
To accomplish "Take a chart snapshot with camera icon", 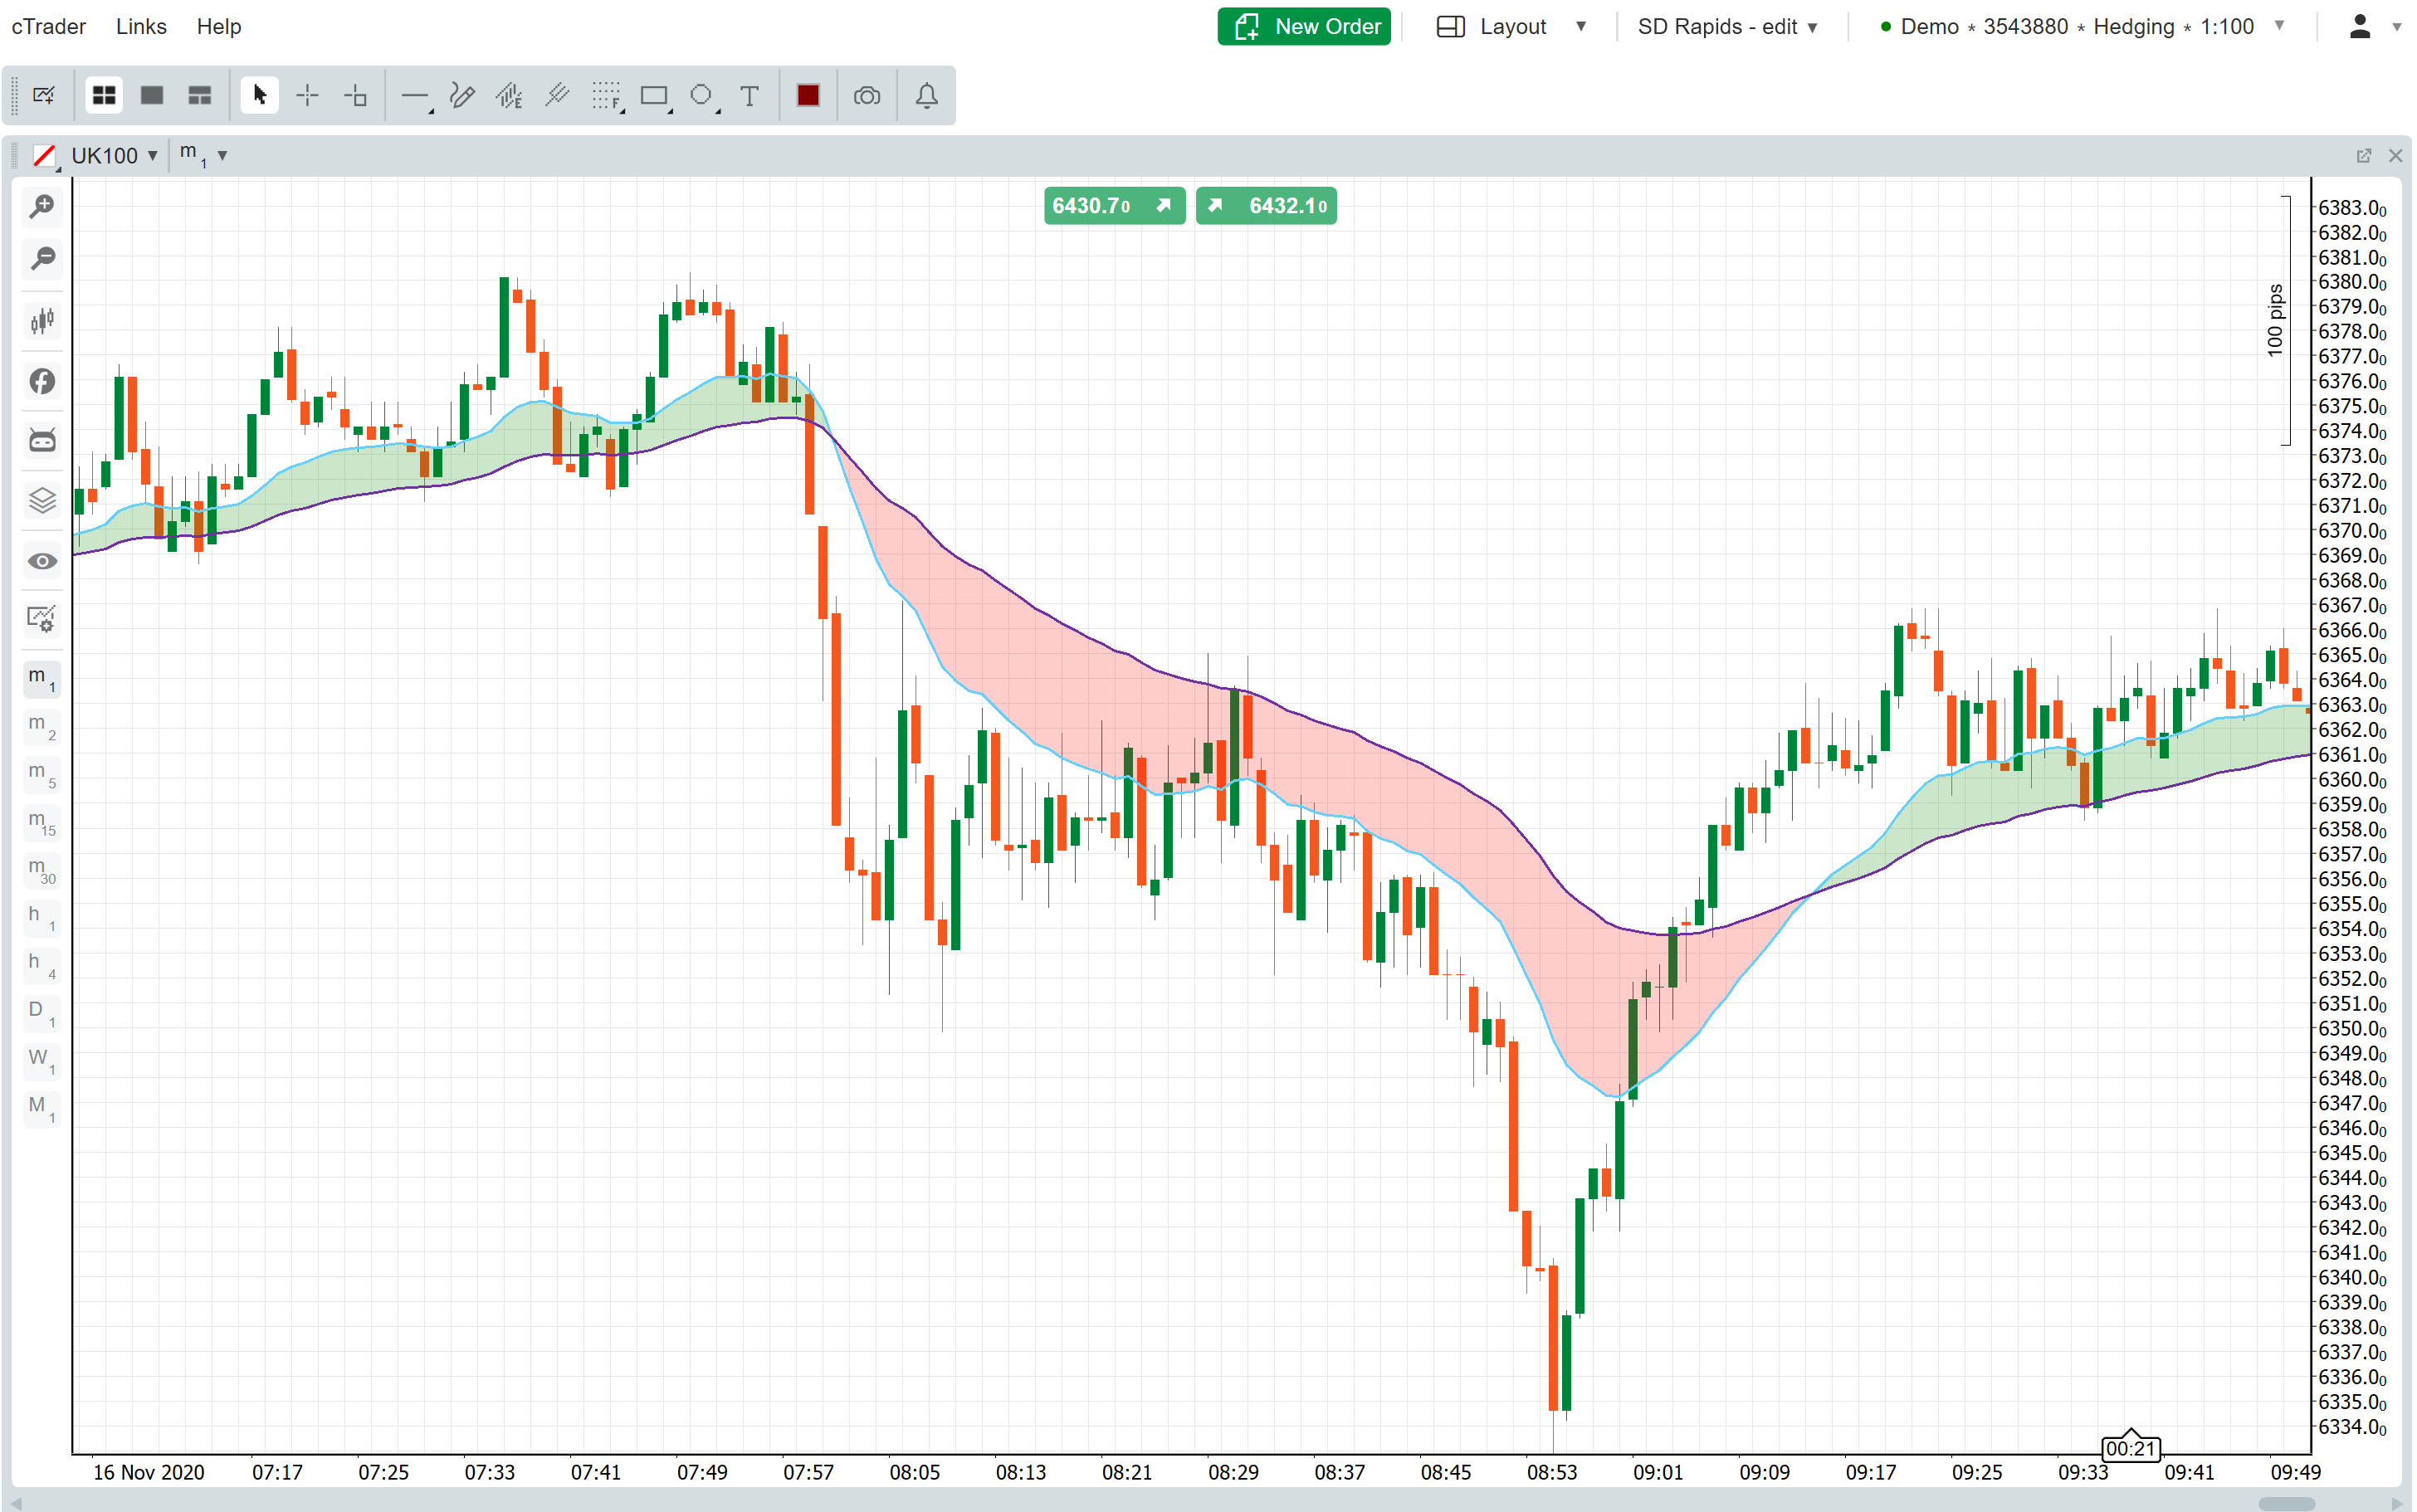I will coord(868,96).
